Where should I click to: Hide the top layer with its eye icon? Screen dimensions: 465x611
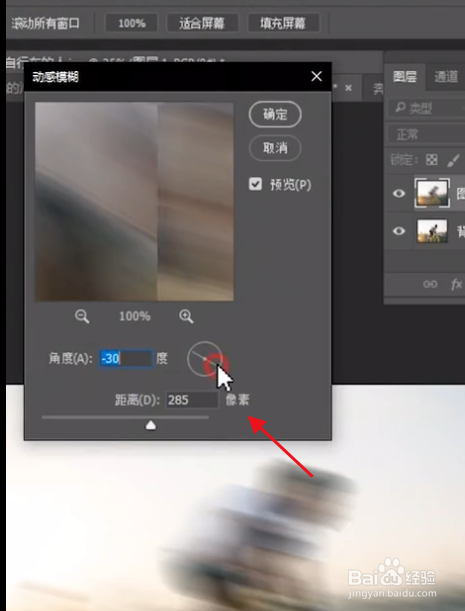[x=399, y=194]
